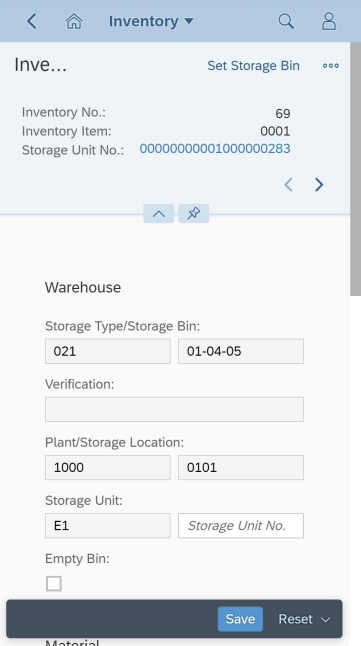The width and height of the screenshot is (361, 646).
Task: Click the Warehouse section heading
Action: (x=83, y=288)
